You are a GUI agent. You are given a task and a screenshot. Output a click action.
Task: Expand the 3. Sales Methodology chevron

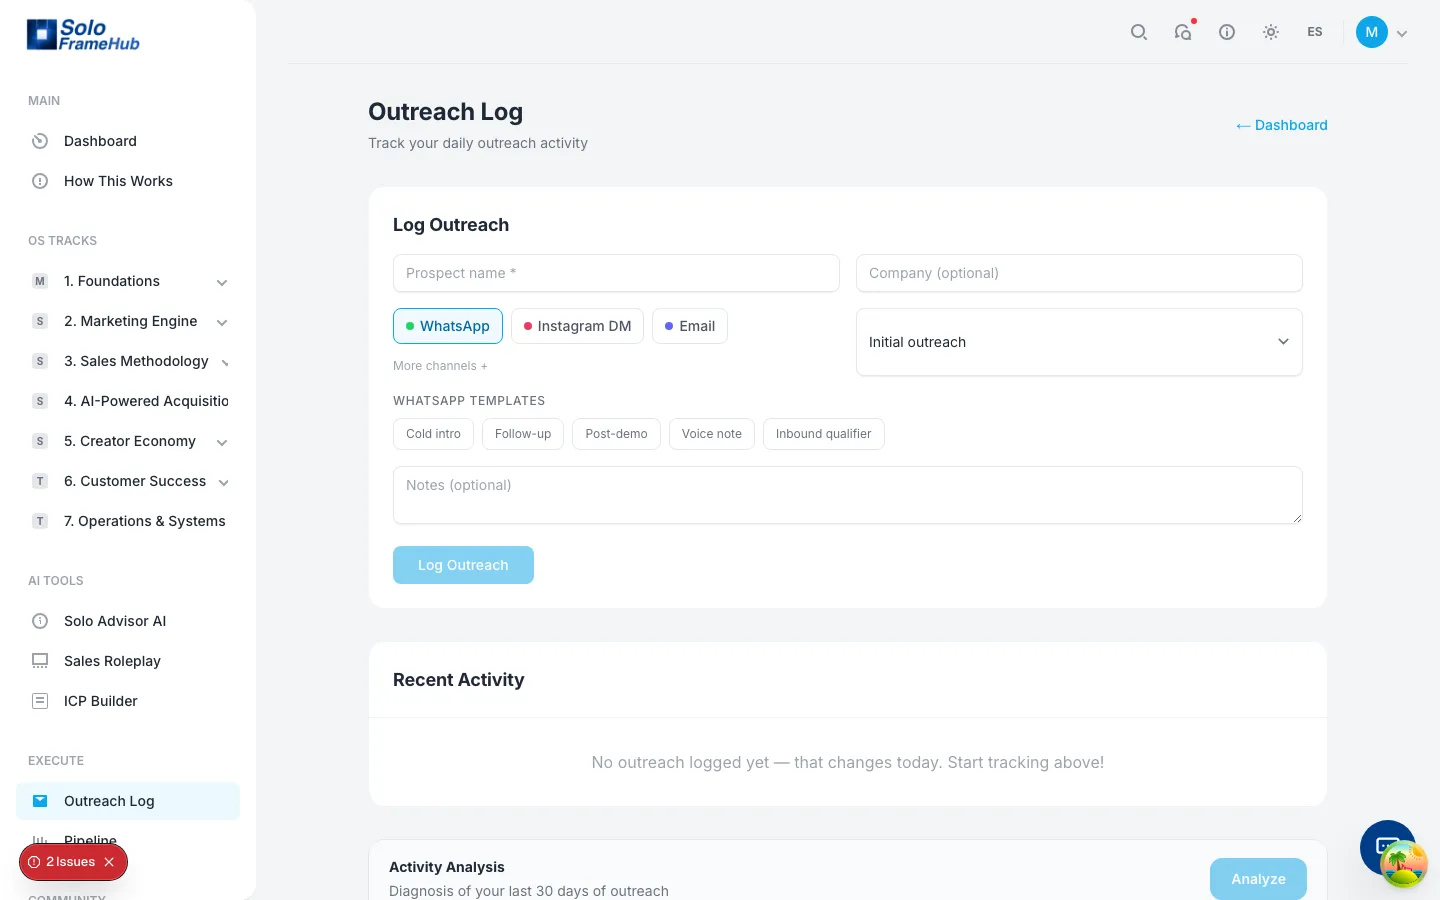coord(225,363)
